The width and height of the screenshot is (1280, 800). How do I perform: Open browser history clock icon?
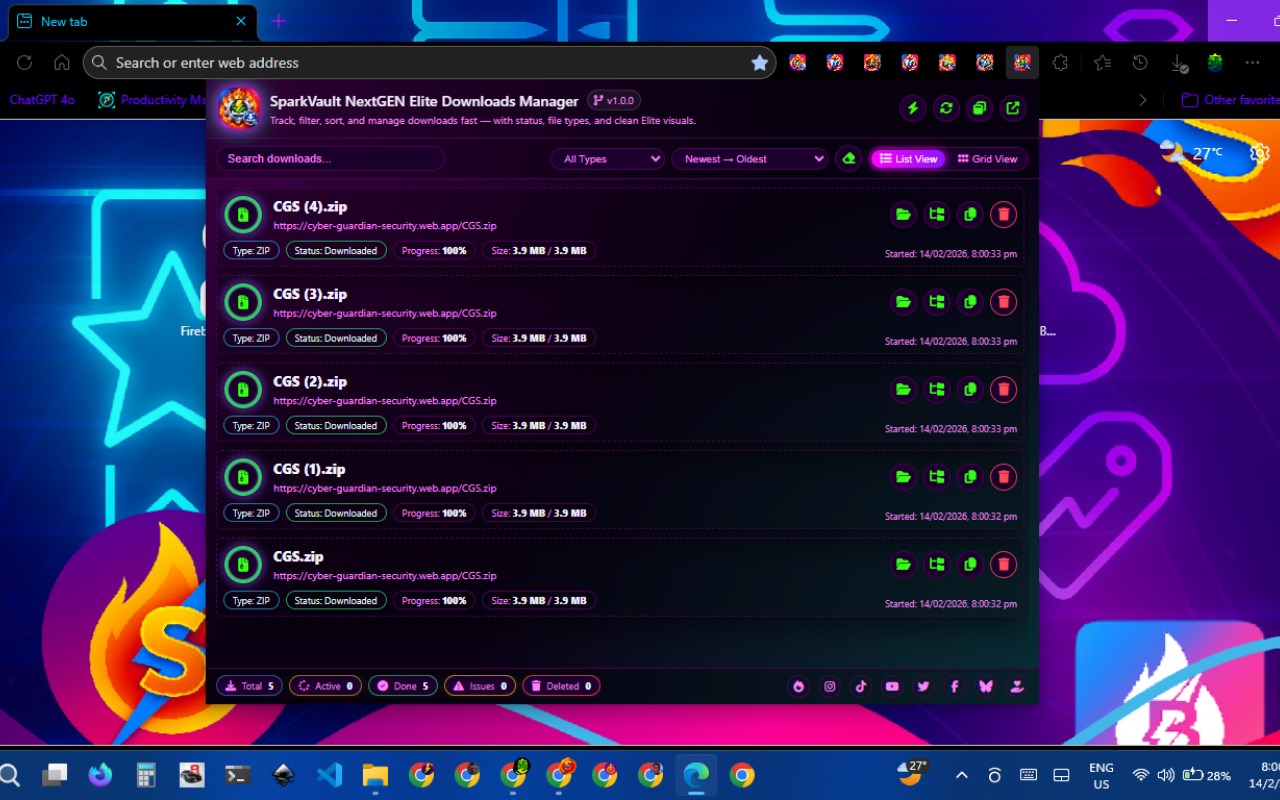1140,62
